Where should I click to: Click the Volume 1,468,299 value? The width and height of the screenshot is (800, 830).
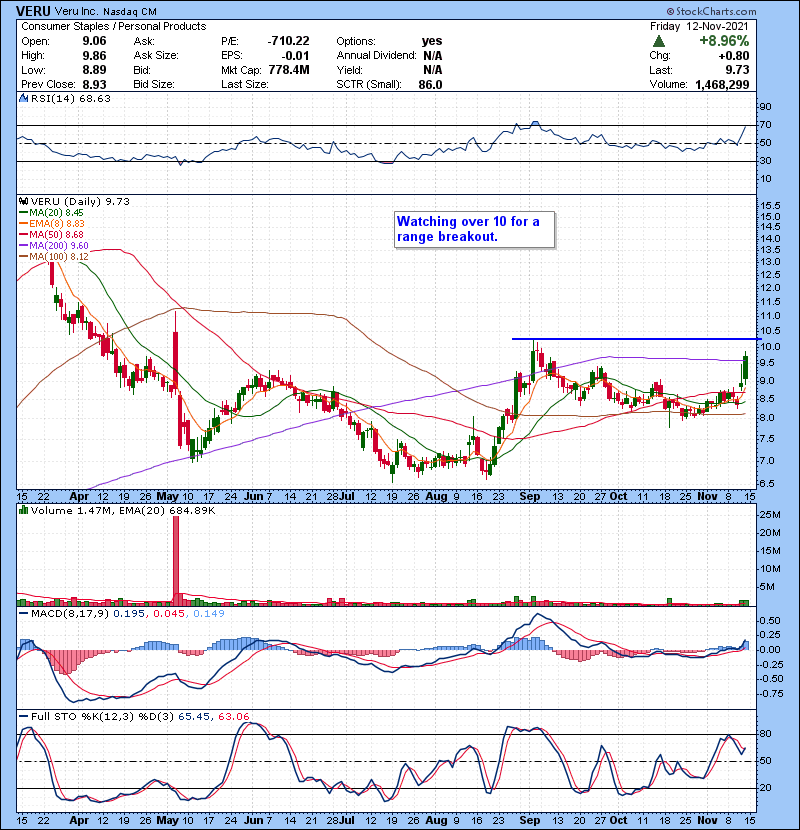722,85
